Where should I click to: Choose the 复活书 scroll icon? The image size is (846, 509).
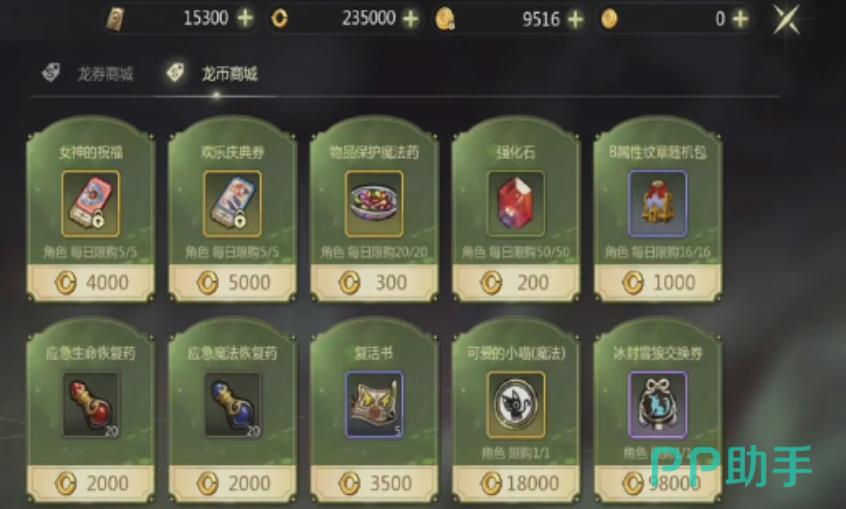pos(374,405)
